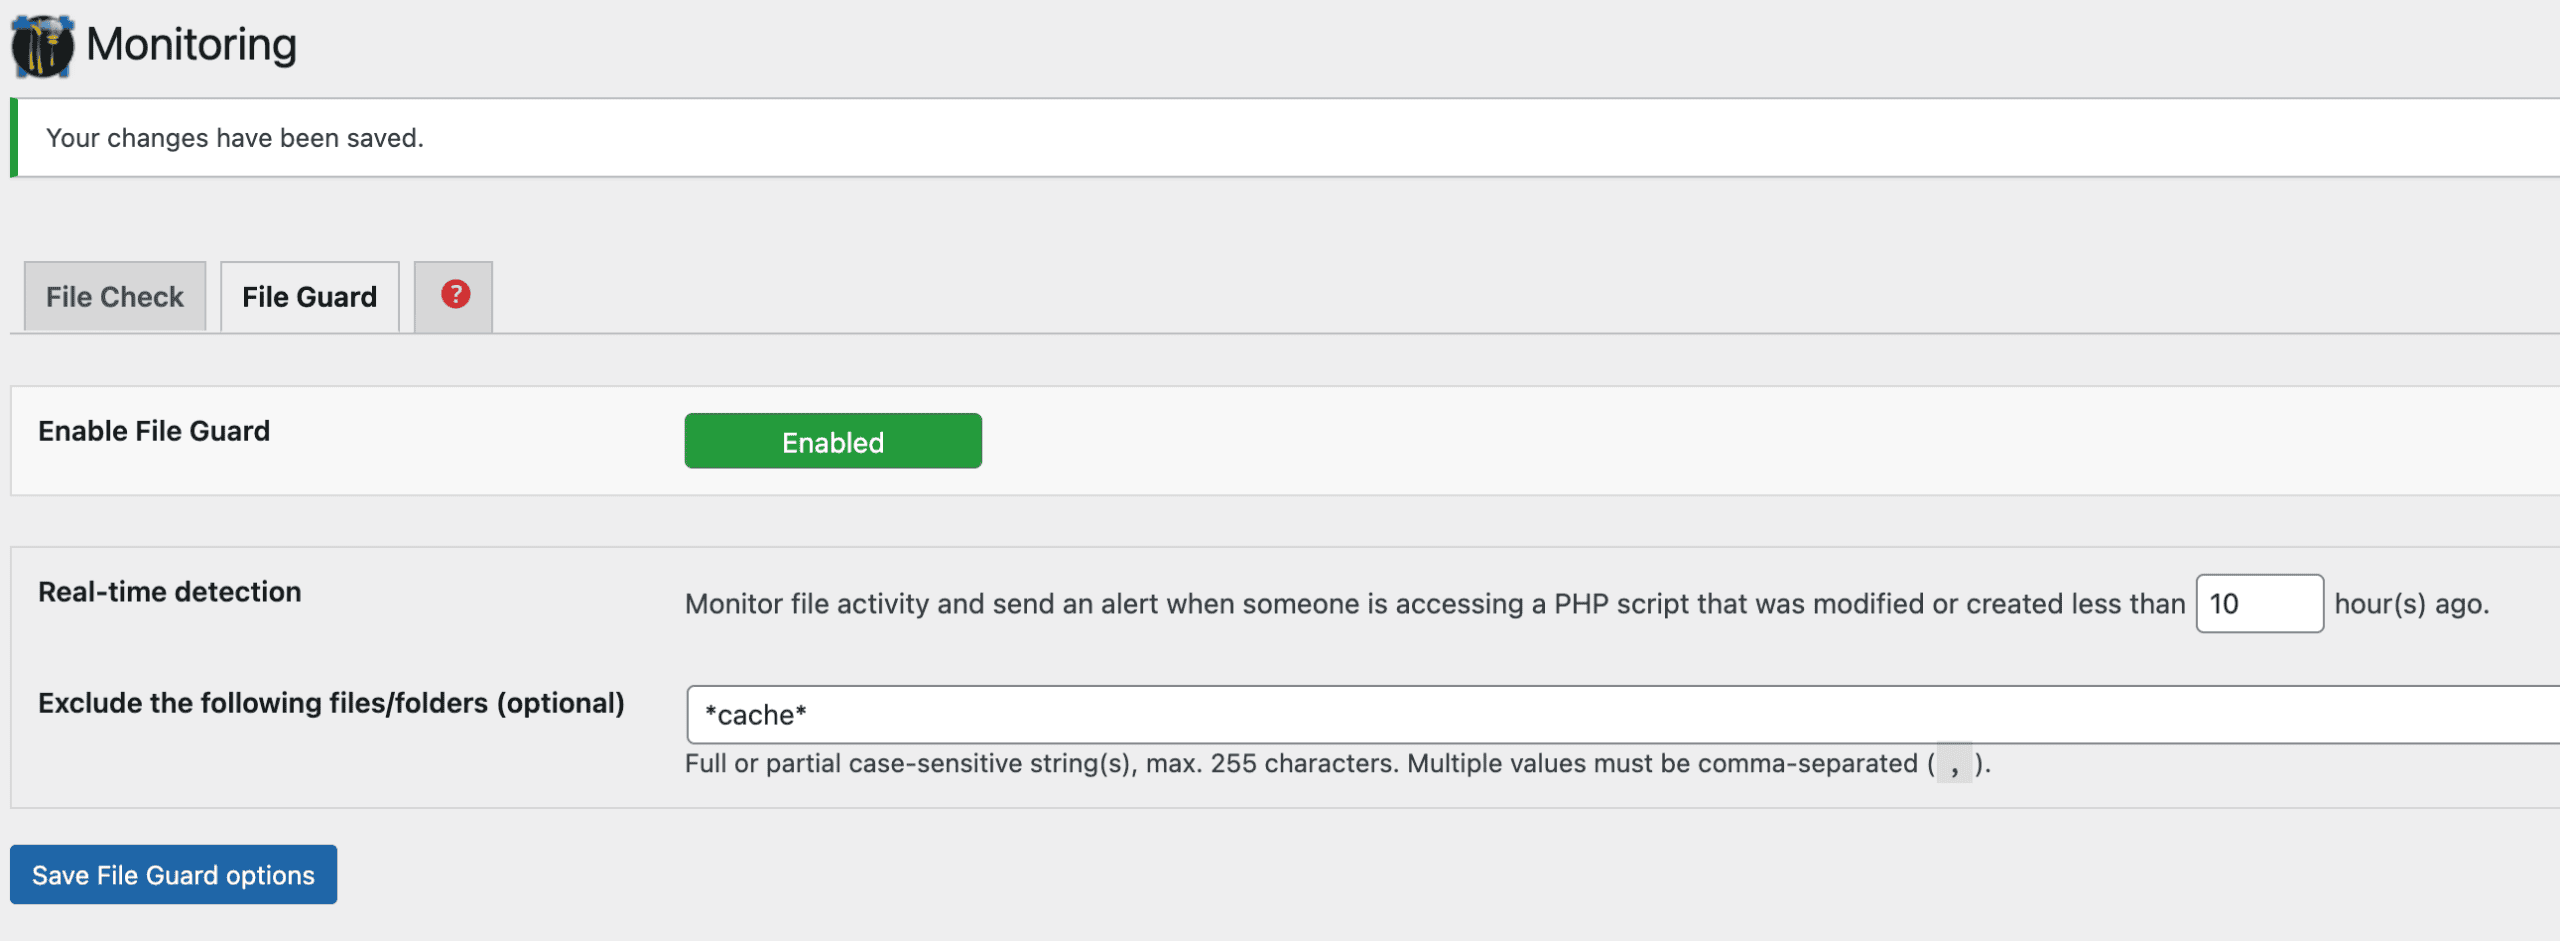Image resolution: width=2560 pixels, height=941 pixels.
Task: Click the Real-time detection label
Action: [x=169, y=592]
